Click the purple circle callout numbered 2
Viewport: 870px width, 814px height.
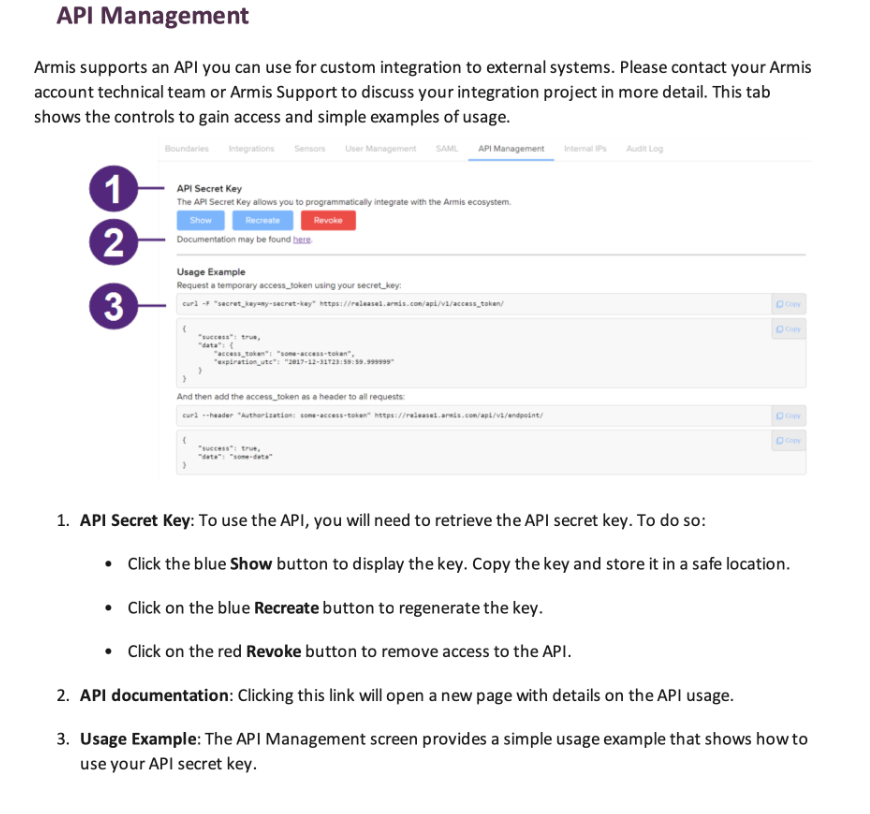point(113,242)
